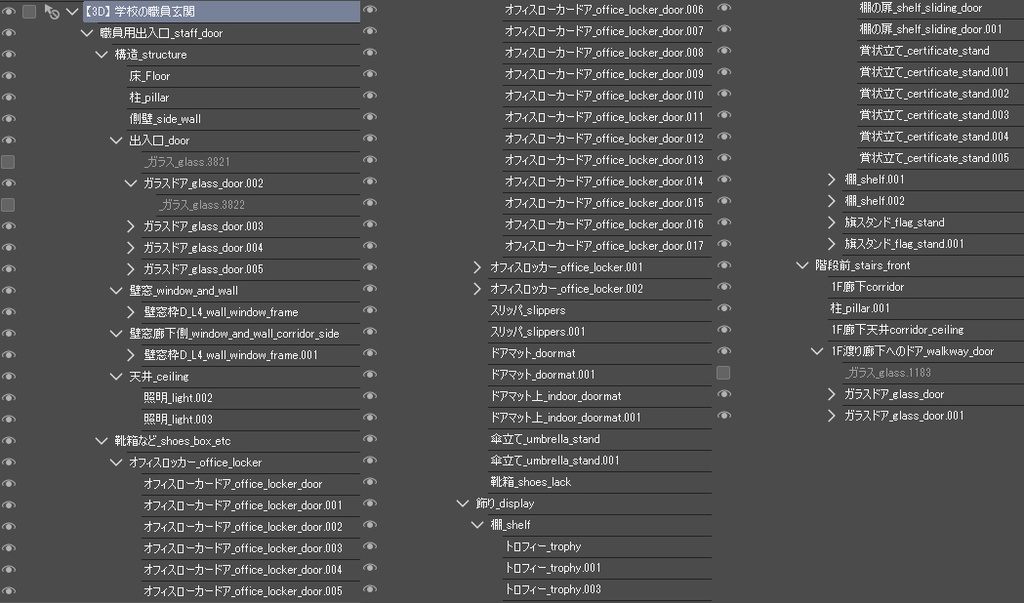Viewport: 1024px width, 603px height.
Task: Collapse 1F渡り廊下へのドア_walkway_door
Action: click(816, 351)
